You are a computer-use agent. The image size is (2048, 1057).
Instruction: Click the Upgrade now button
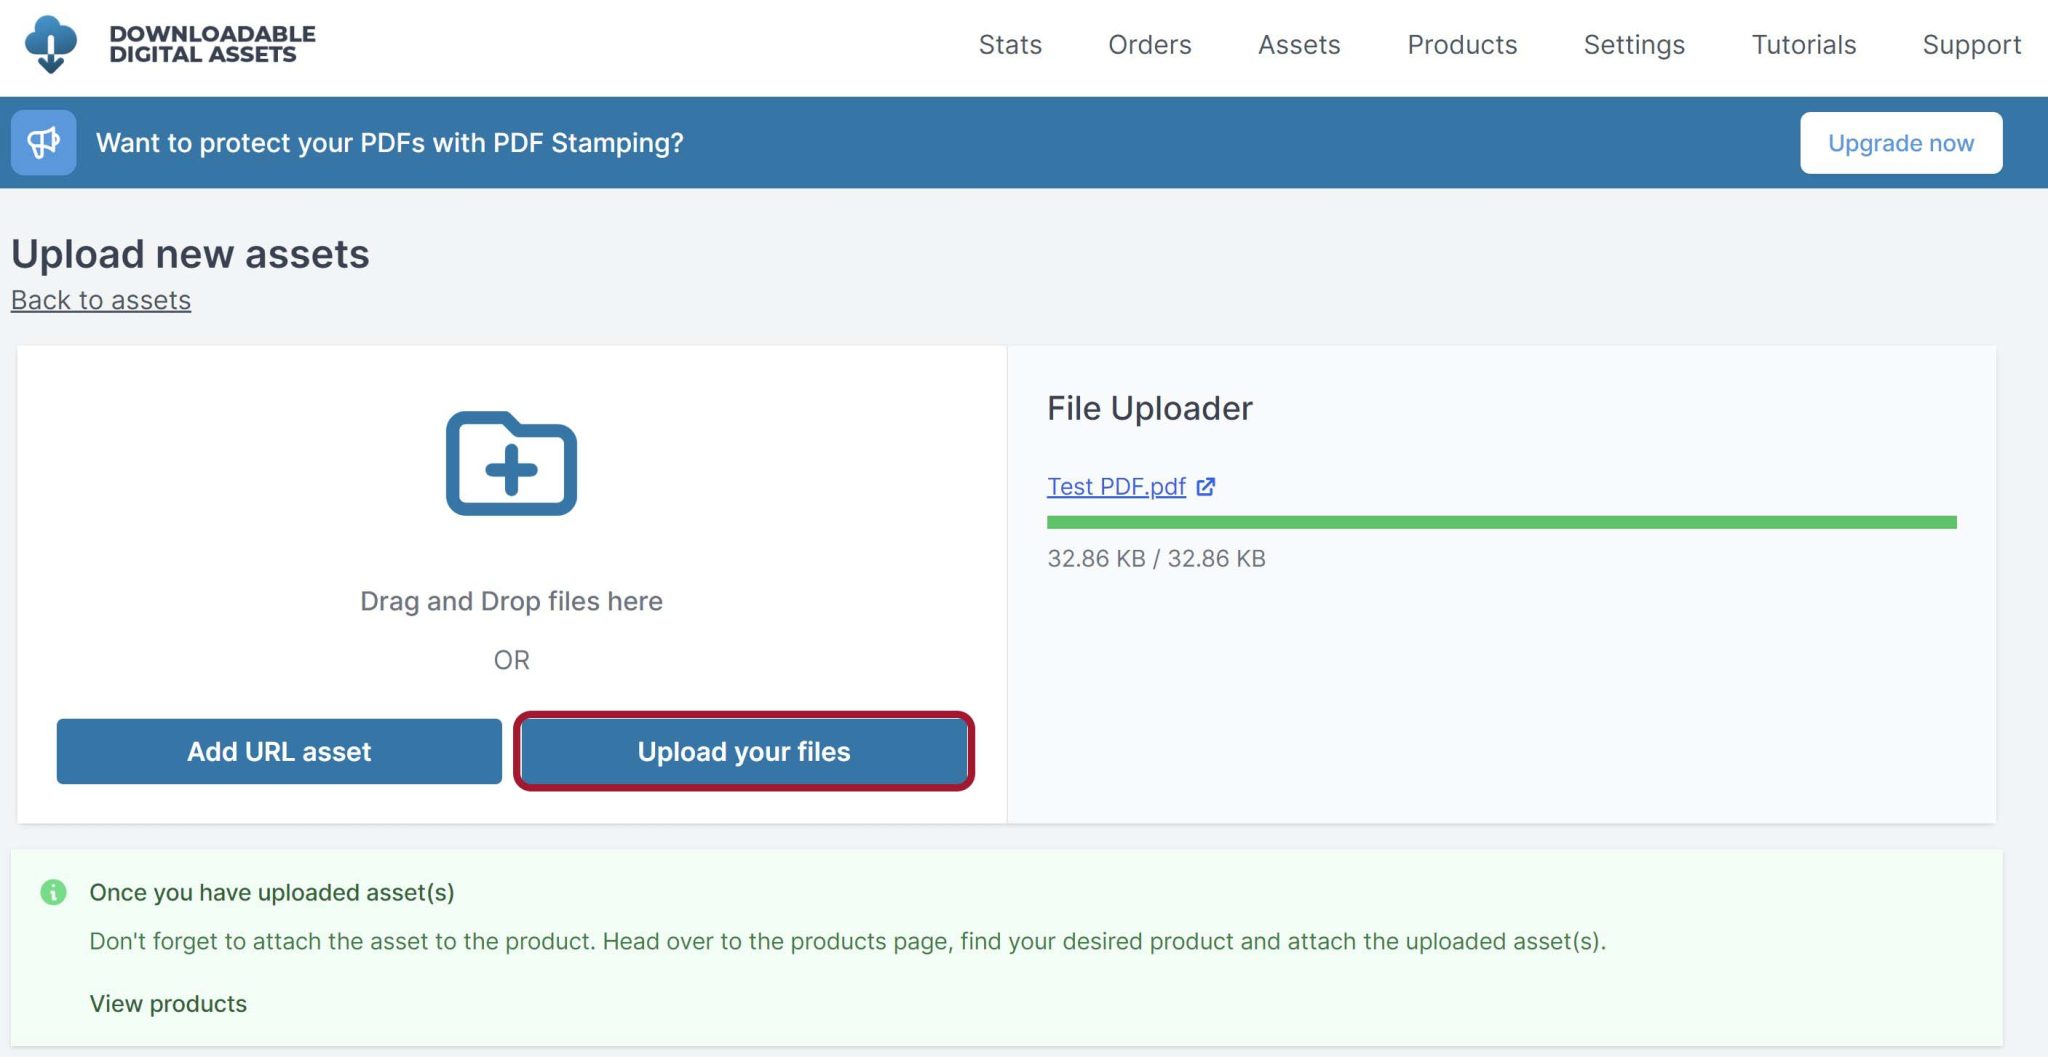coord(1901,143)
